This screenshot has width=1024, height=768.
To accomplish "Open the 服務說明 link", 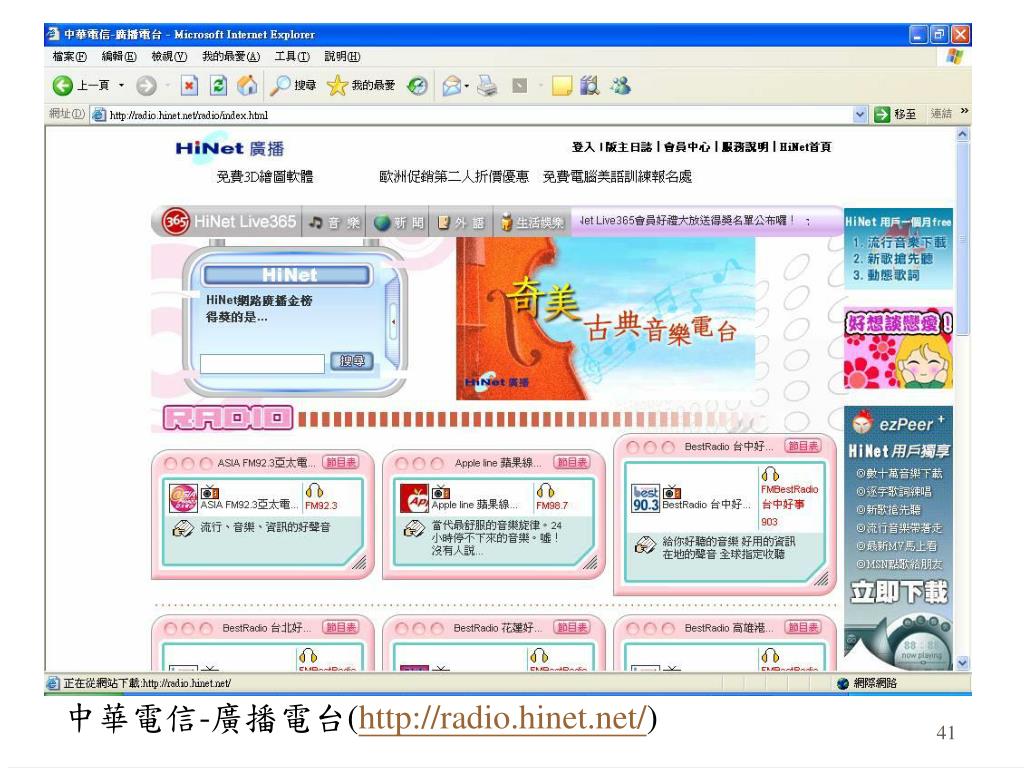I will pos(744,147).
